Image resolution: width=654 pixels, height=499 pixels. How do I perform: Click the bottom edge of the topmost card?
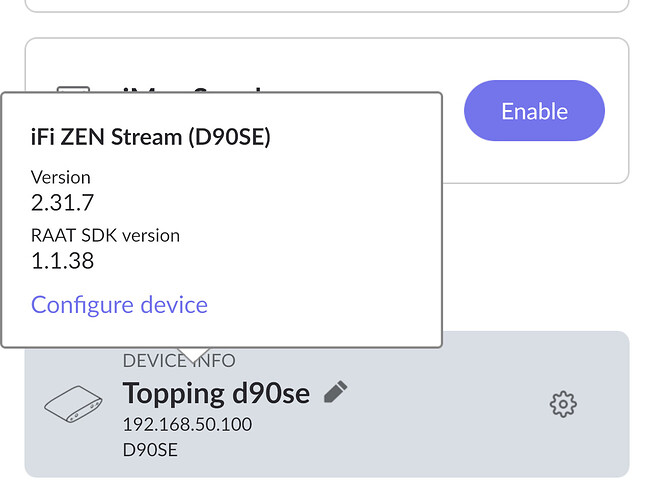click(x=327, y=10)
